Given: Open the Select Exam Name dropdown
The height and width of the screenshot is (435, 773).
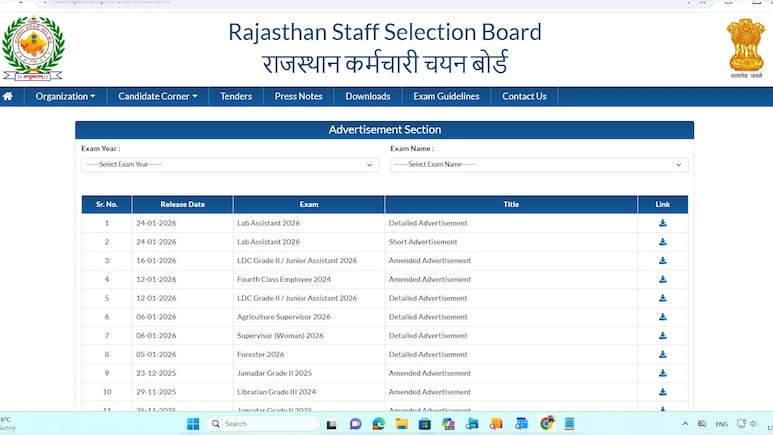Looking at the screenshot, I should 539,165.
